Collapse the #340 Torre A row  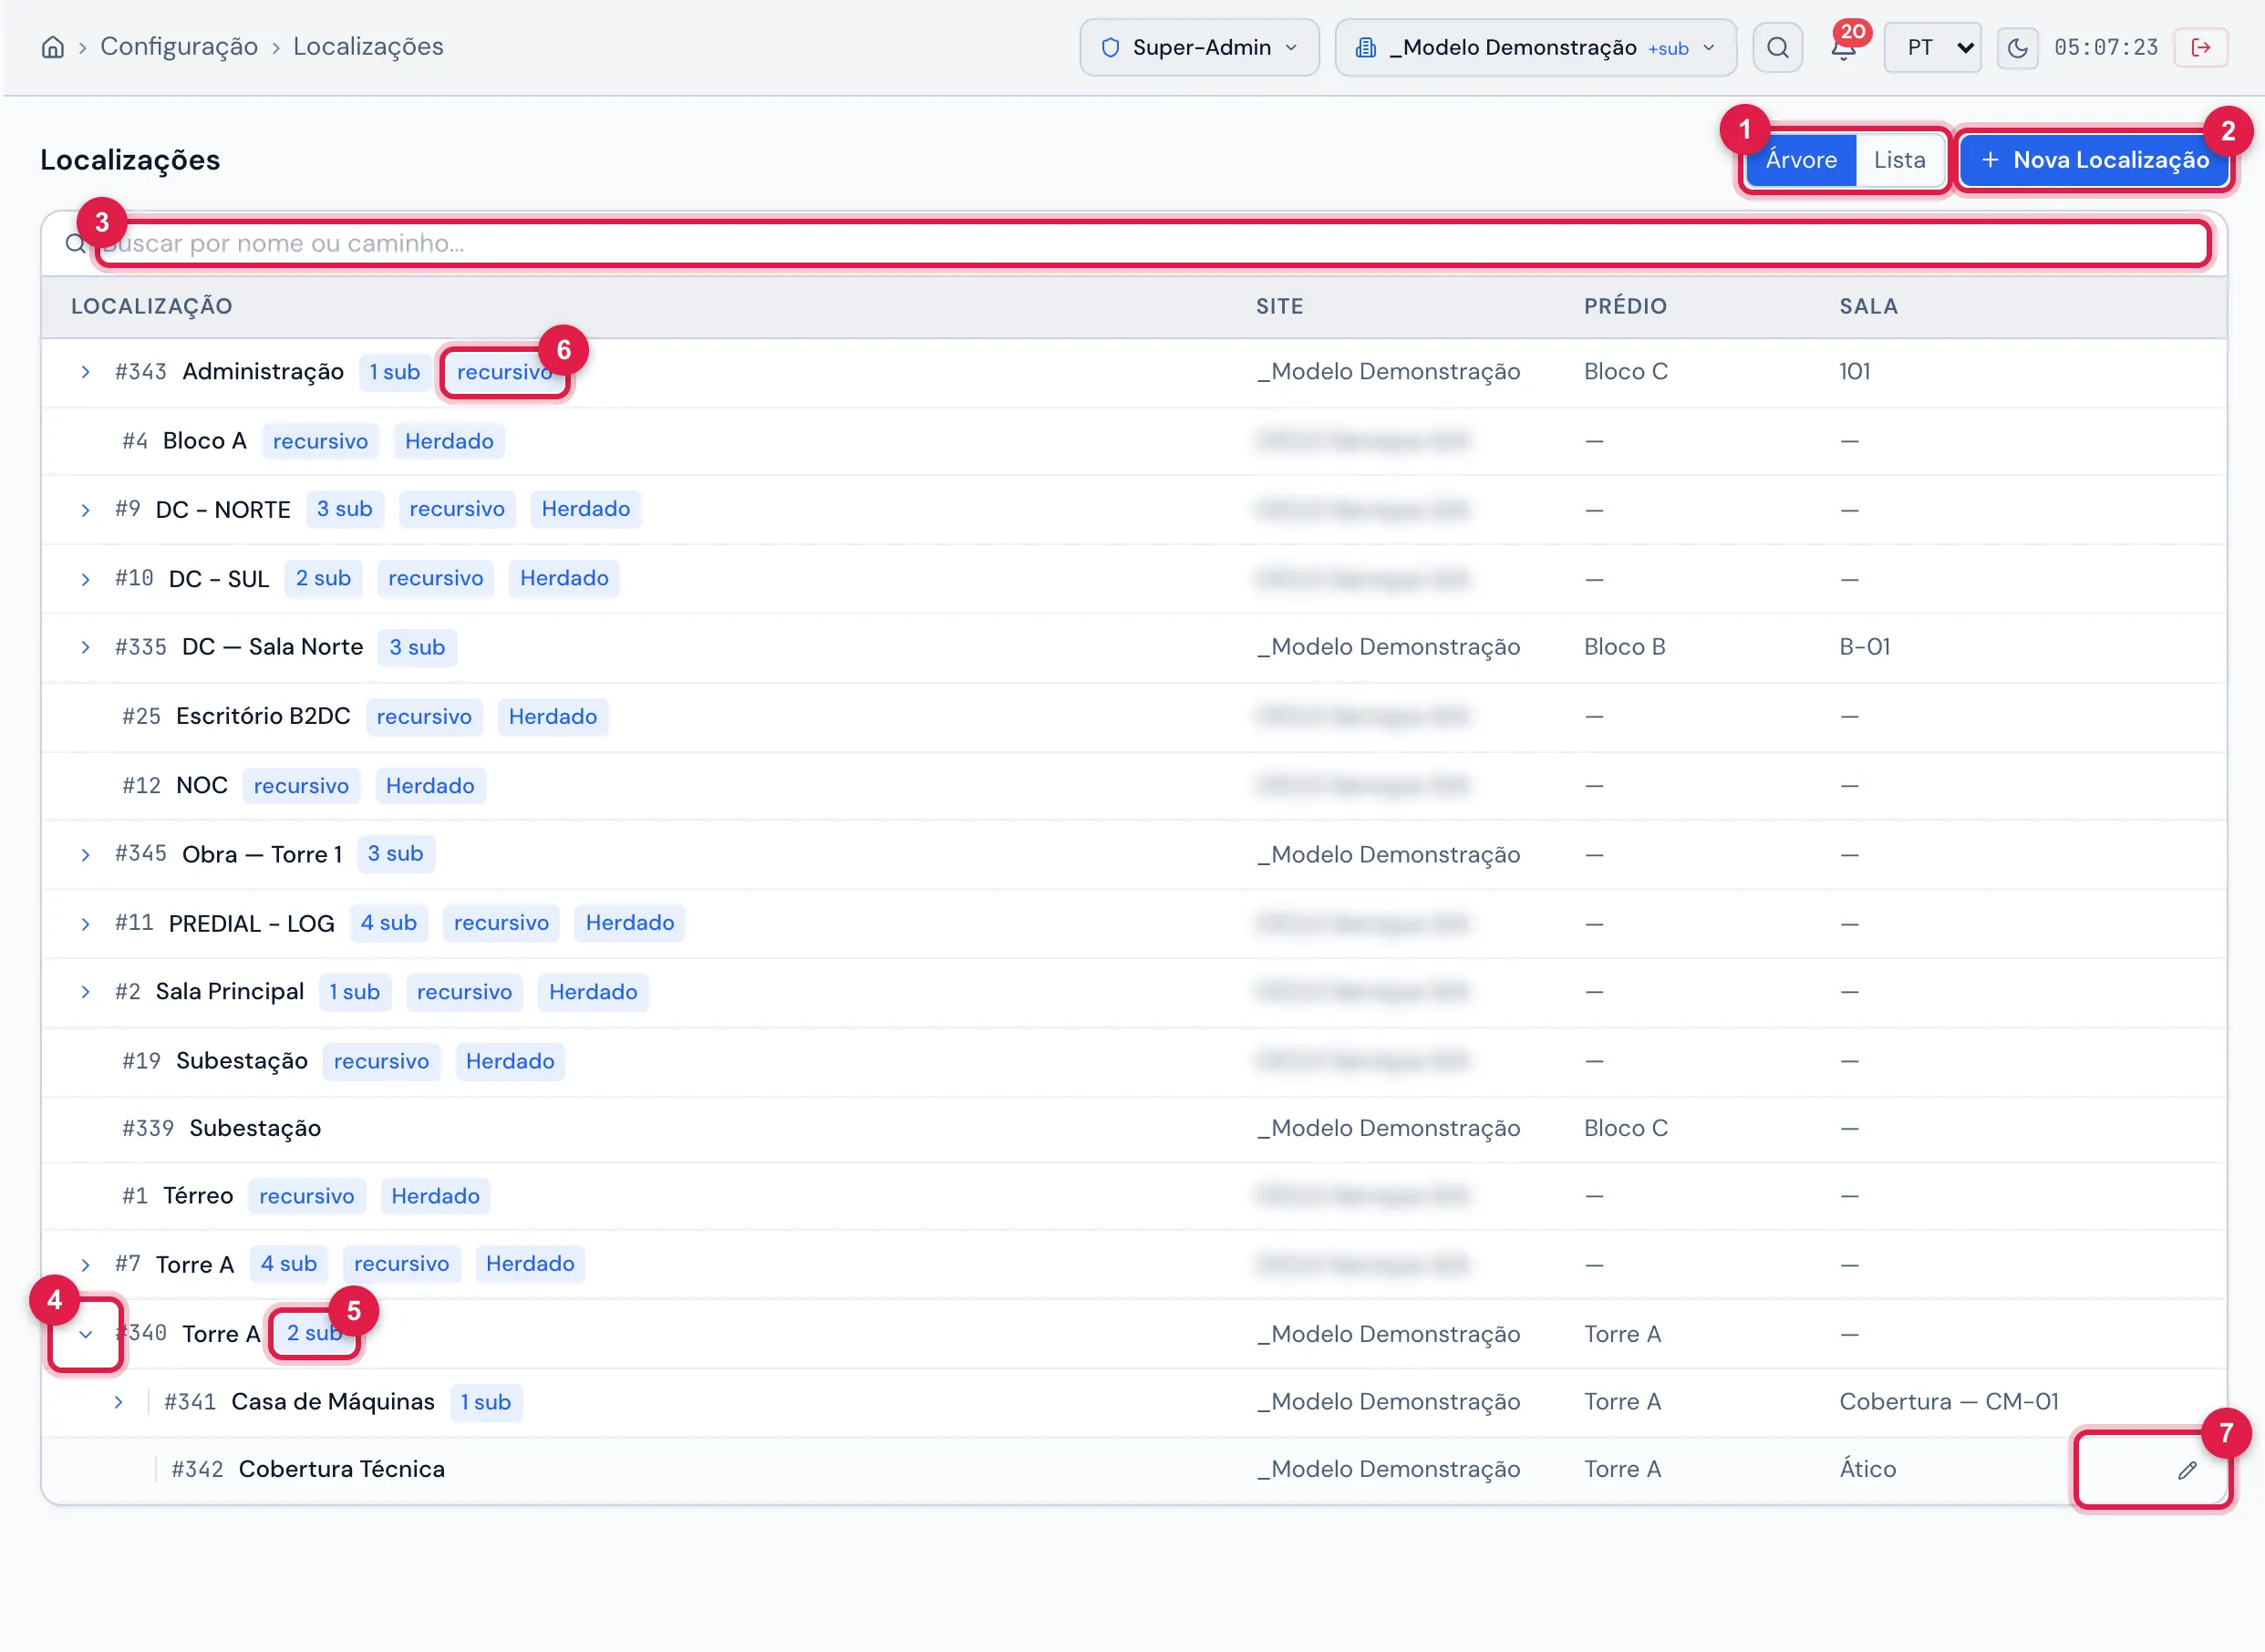click(x=86, y=1334)
